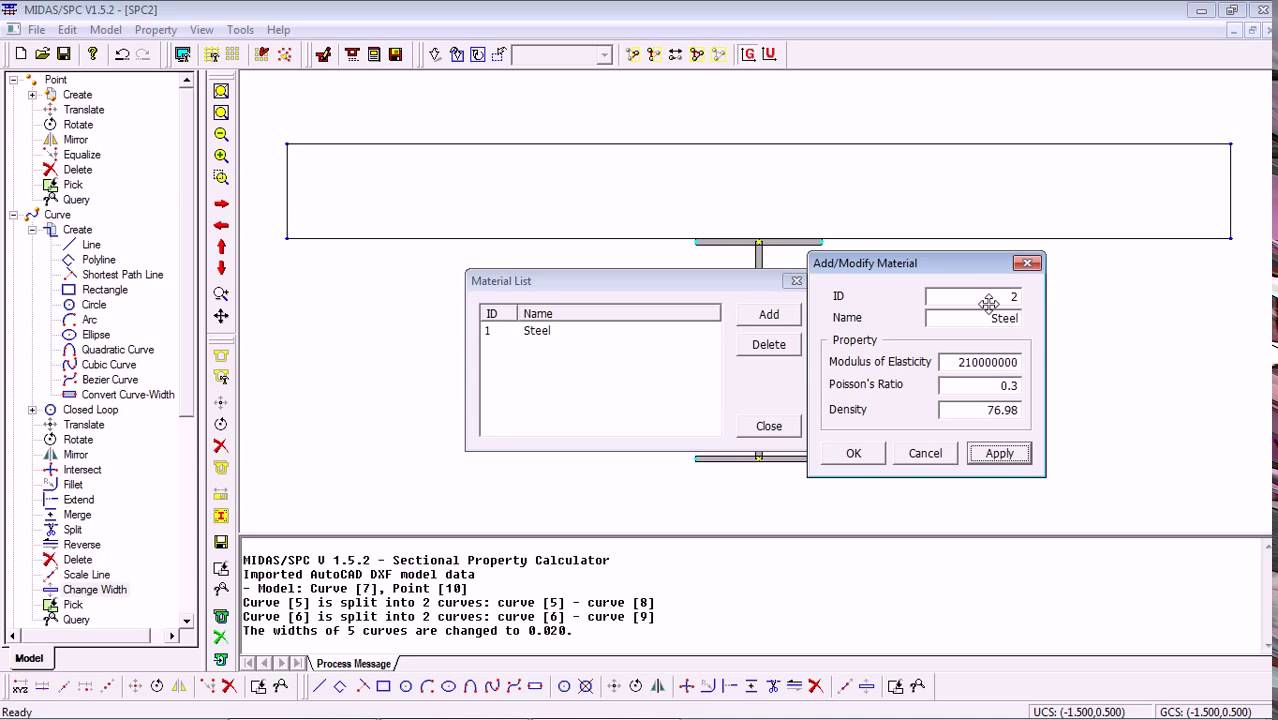This screenshot has height=720, width=1278.
Task: Select Shortest Path Line in the tree
Action: click(x=123, y=275)
